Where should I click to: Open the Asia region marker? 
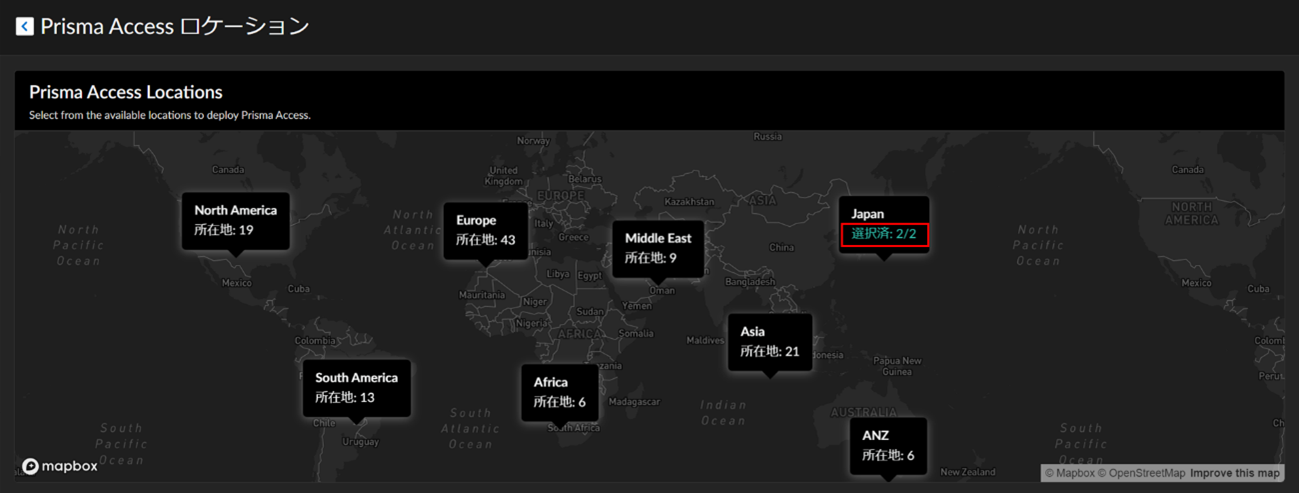click(x=770, y=342)
